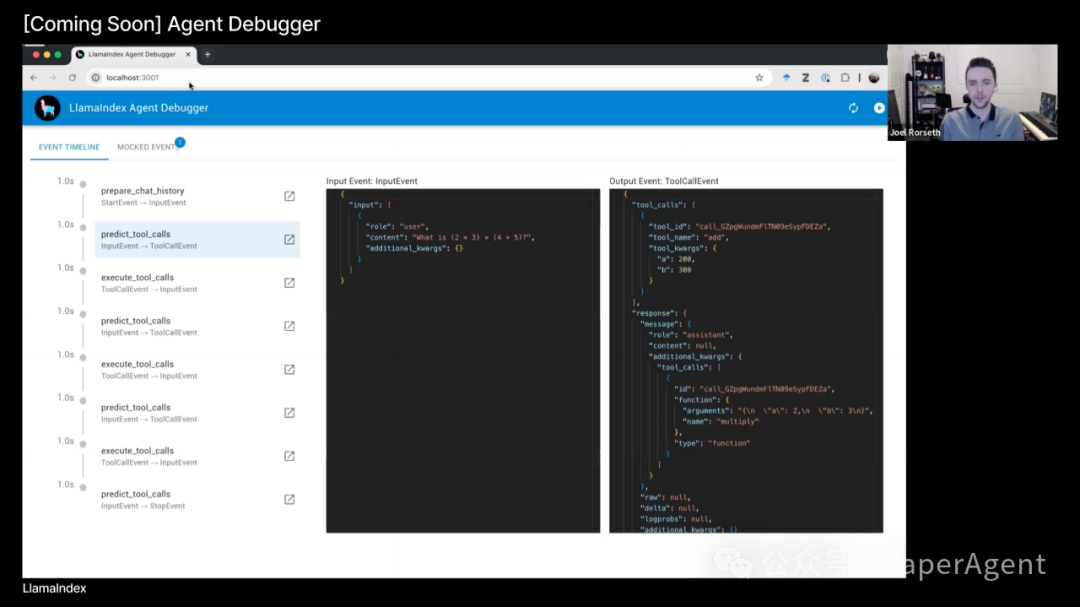Open pop-out icon for the StopEvent predict_tool_calls row

pyautogui.click(x=289, y=499)
